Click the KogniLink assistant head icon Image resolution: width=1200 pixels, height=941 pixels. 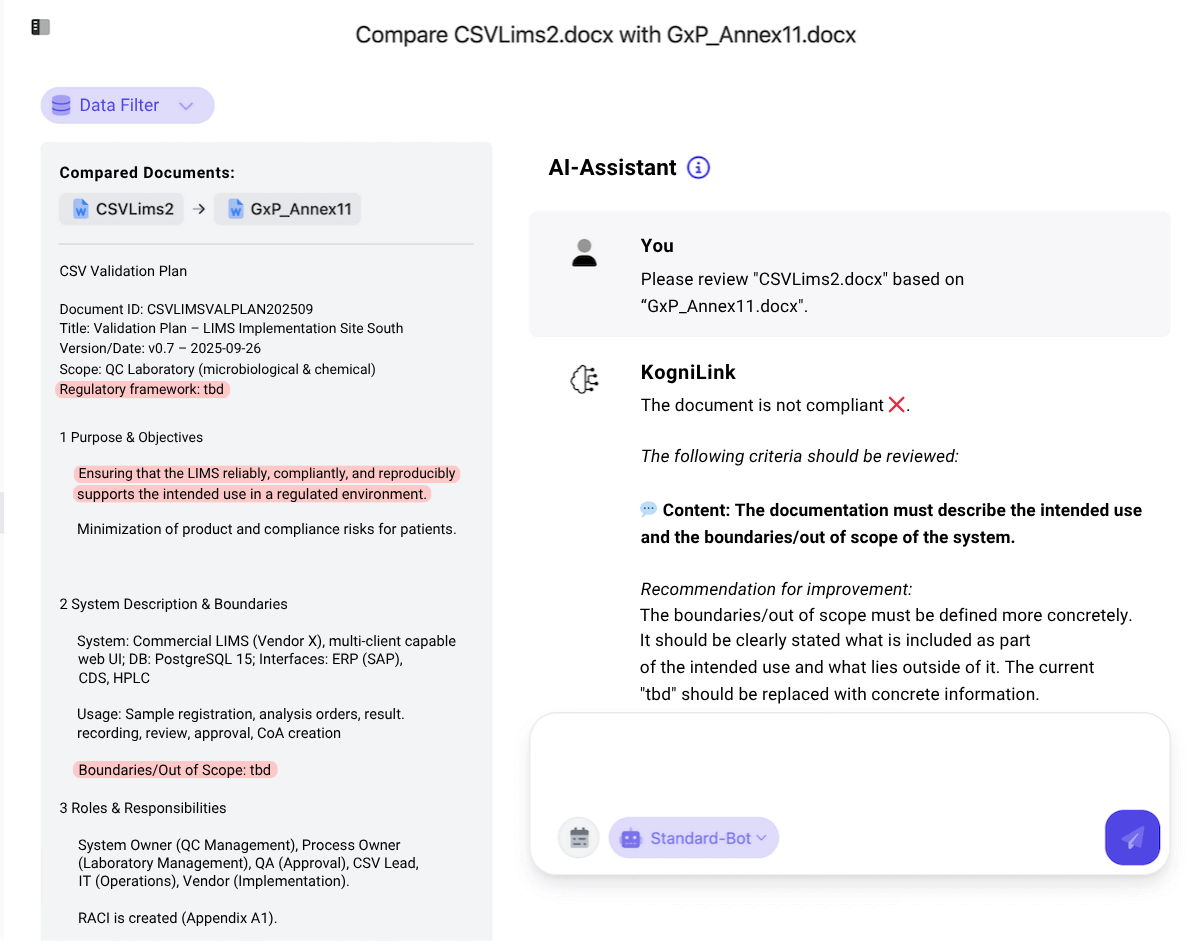pos(583,380)
